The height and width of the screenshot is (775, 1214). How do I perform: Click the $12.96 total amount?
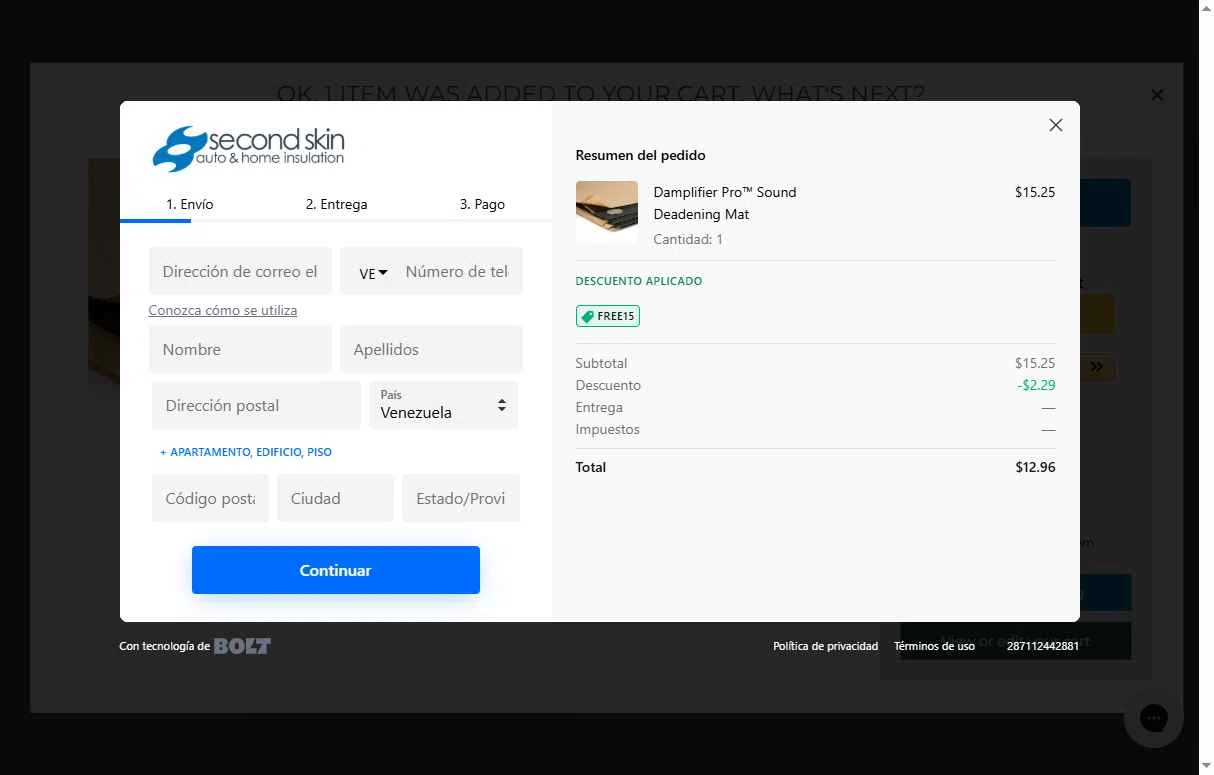1035,467
